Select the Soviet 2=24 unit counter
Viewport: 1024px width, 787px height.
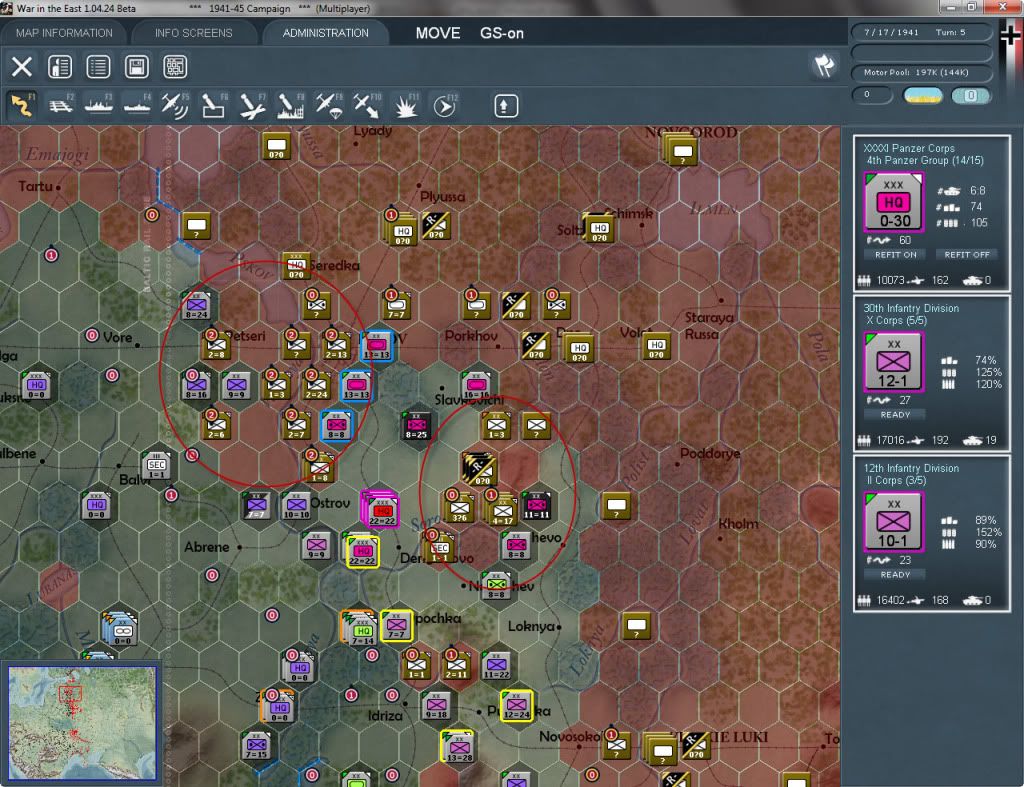point(317,387)
